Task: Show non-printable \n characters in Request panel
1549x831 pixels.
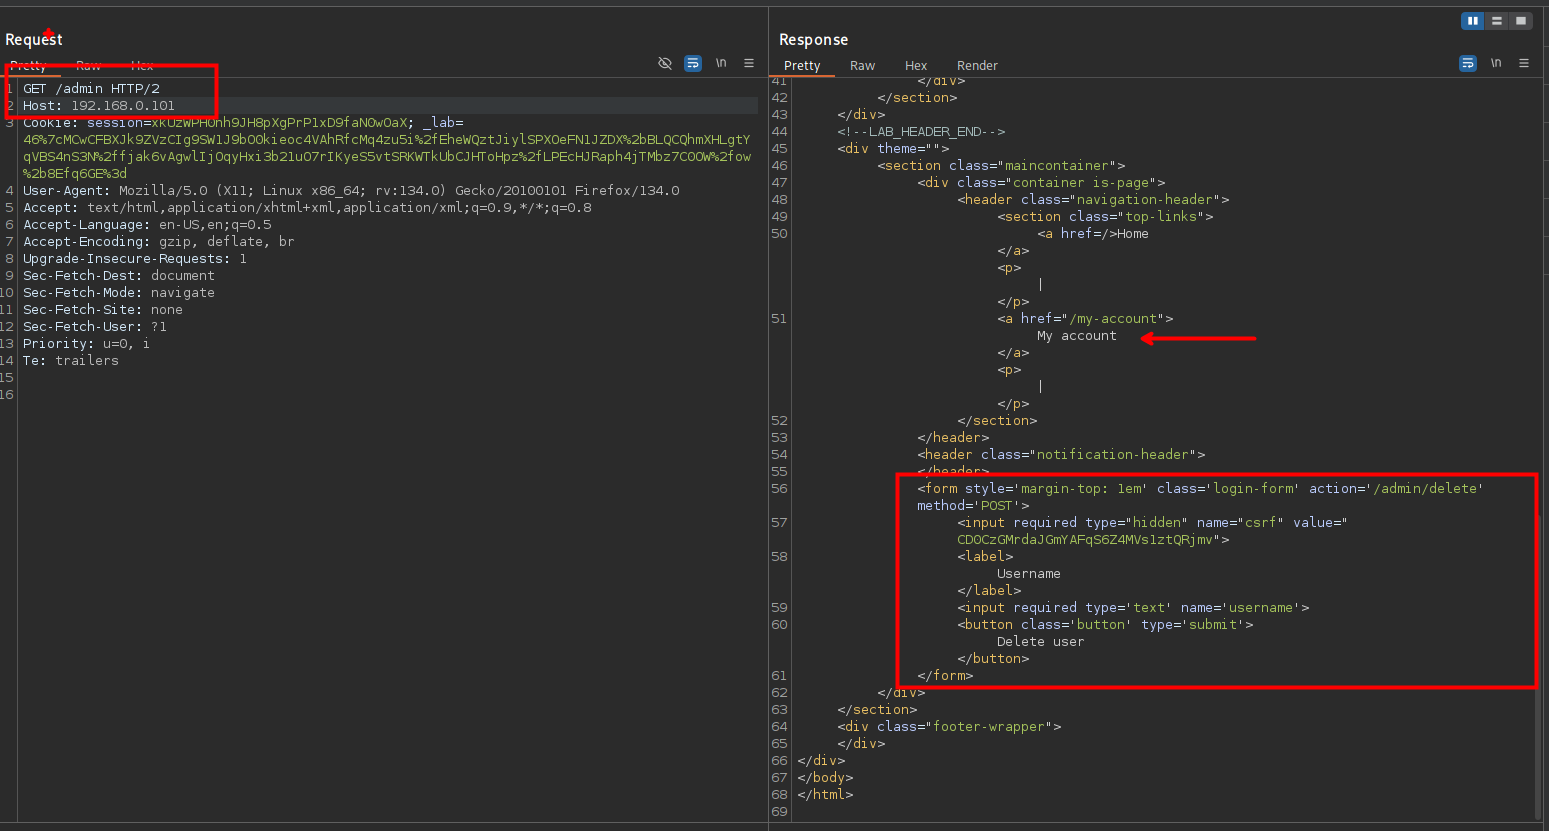Action: [721, 63]
